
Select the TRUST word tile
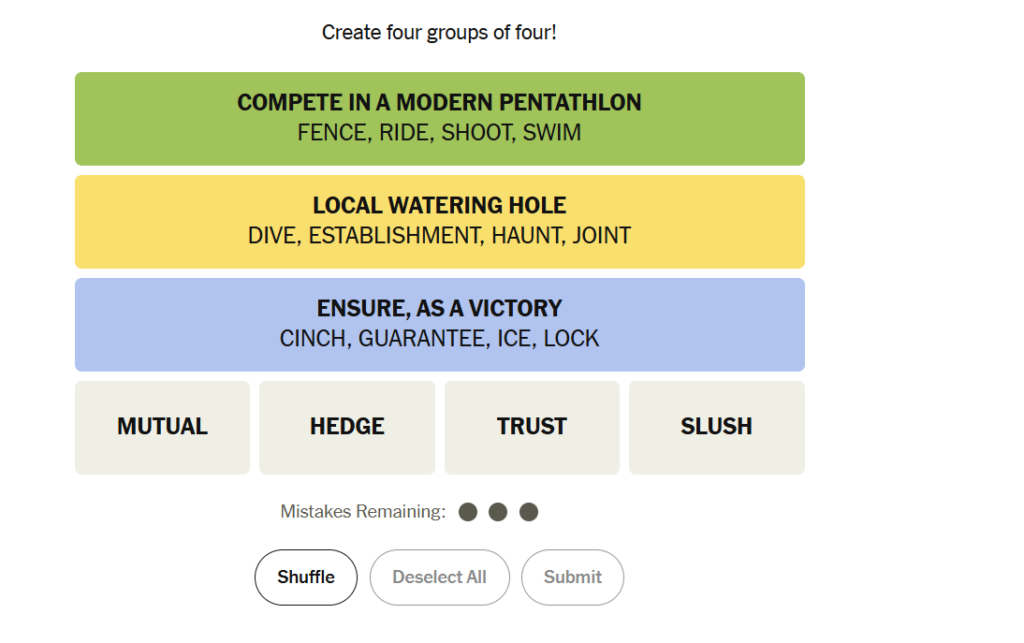click(532, 427)
